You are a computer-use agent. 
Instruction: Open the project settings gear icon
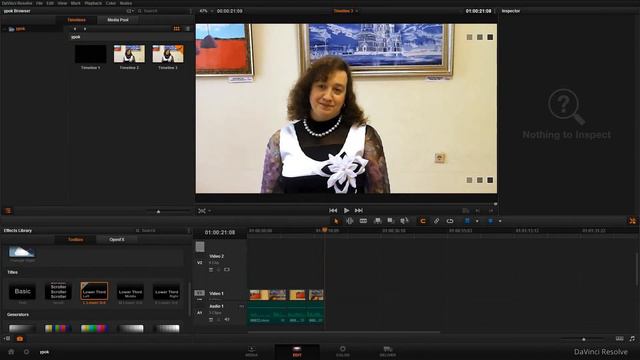point(27,351)
